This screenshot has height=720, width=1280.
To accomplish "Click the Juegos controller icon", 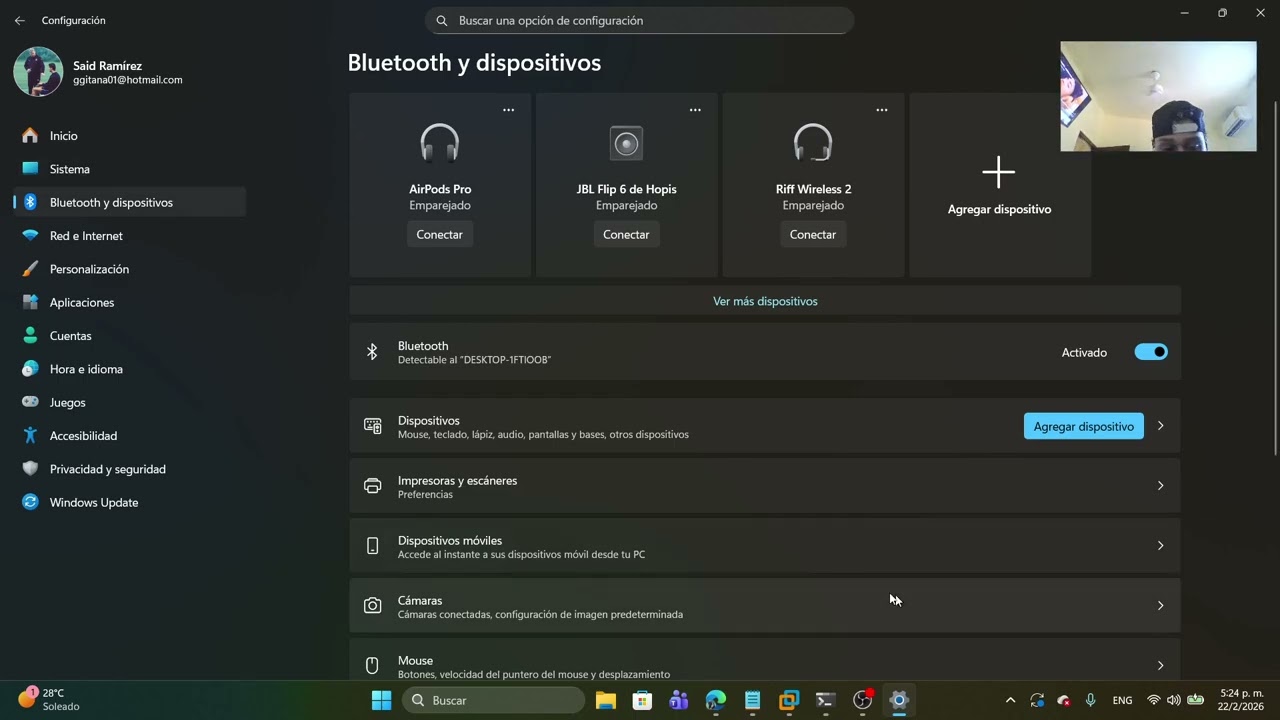I will [x=30, y=402].
